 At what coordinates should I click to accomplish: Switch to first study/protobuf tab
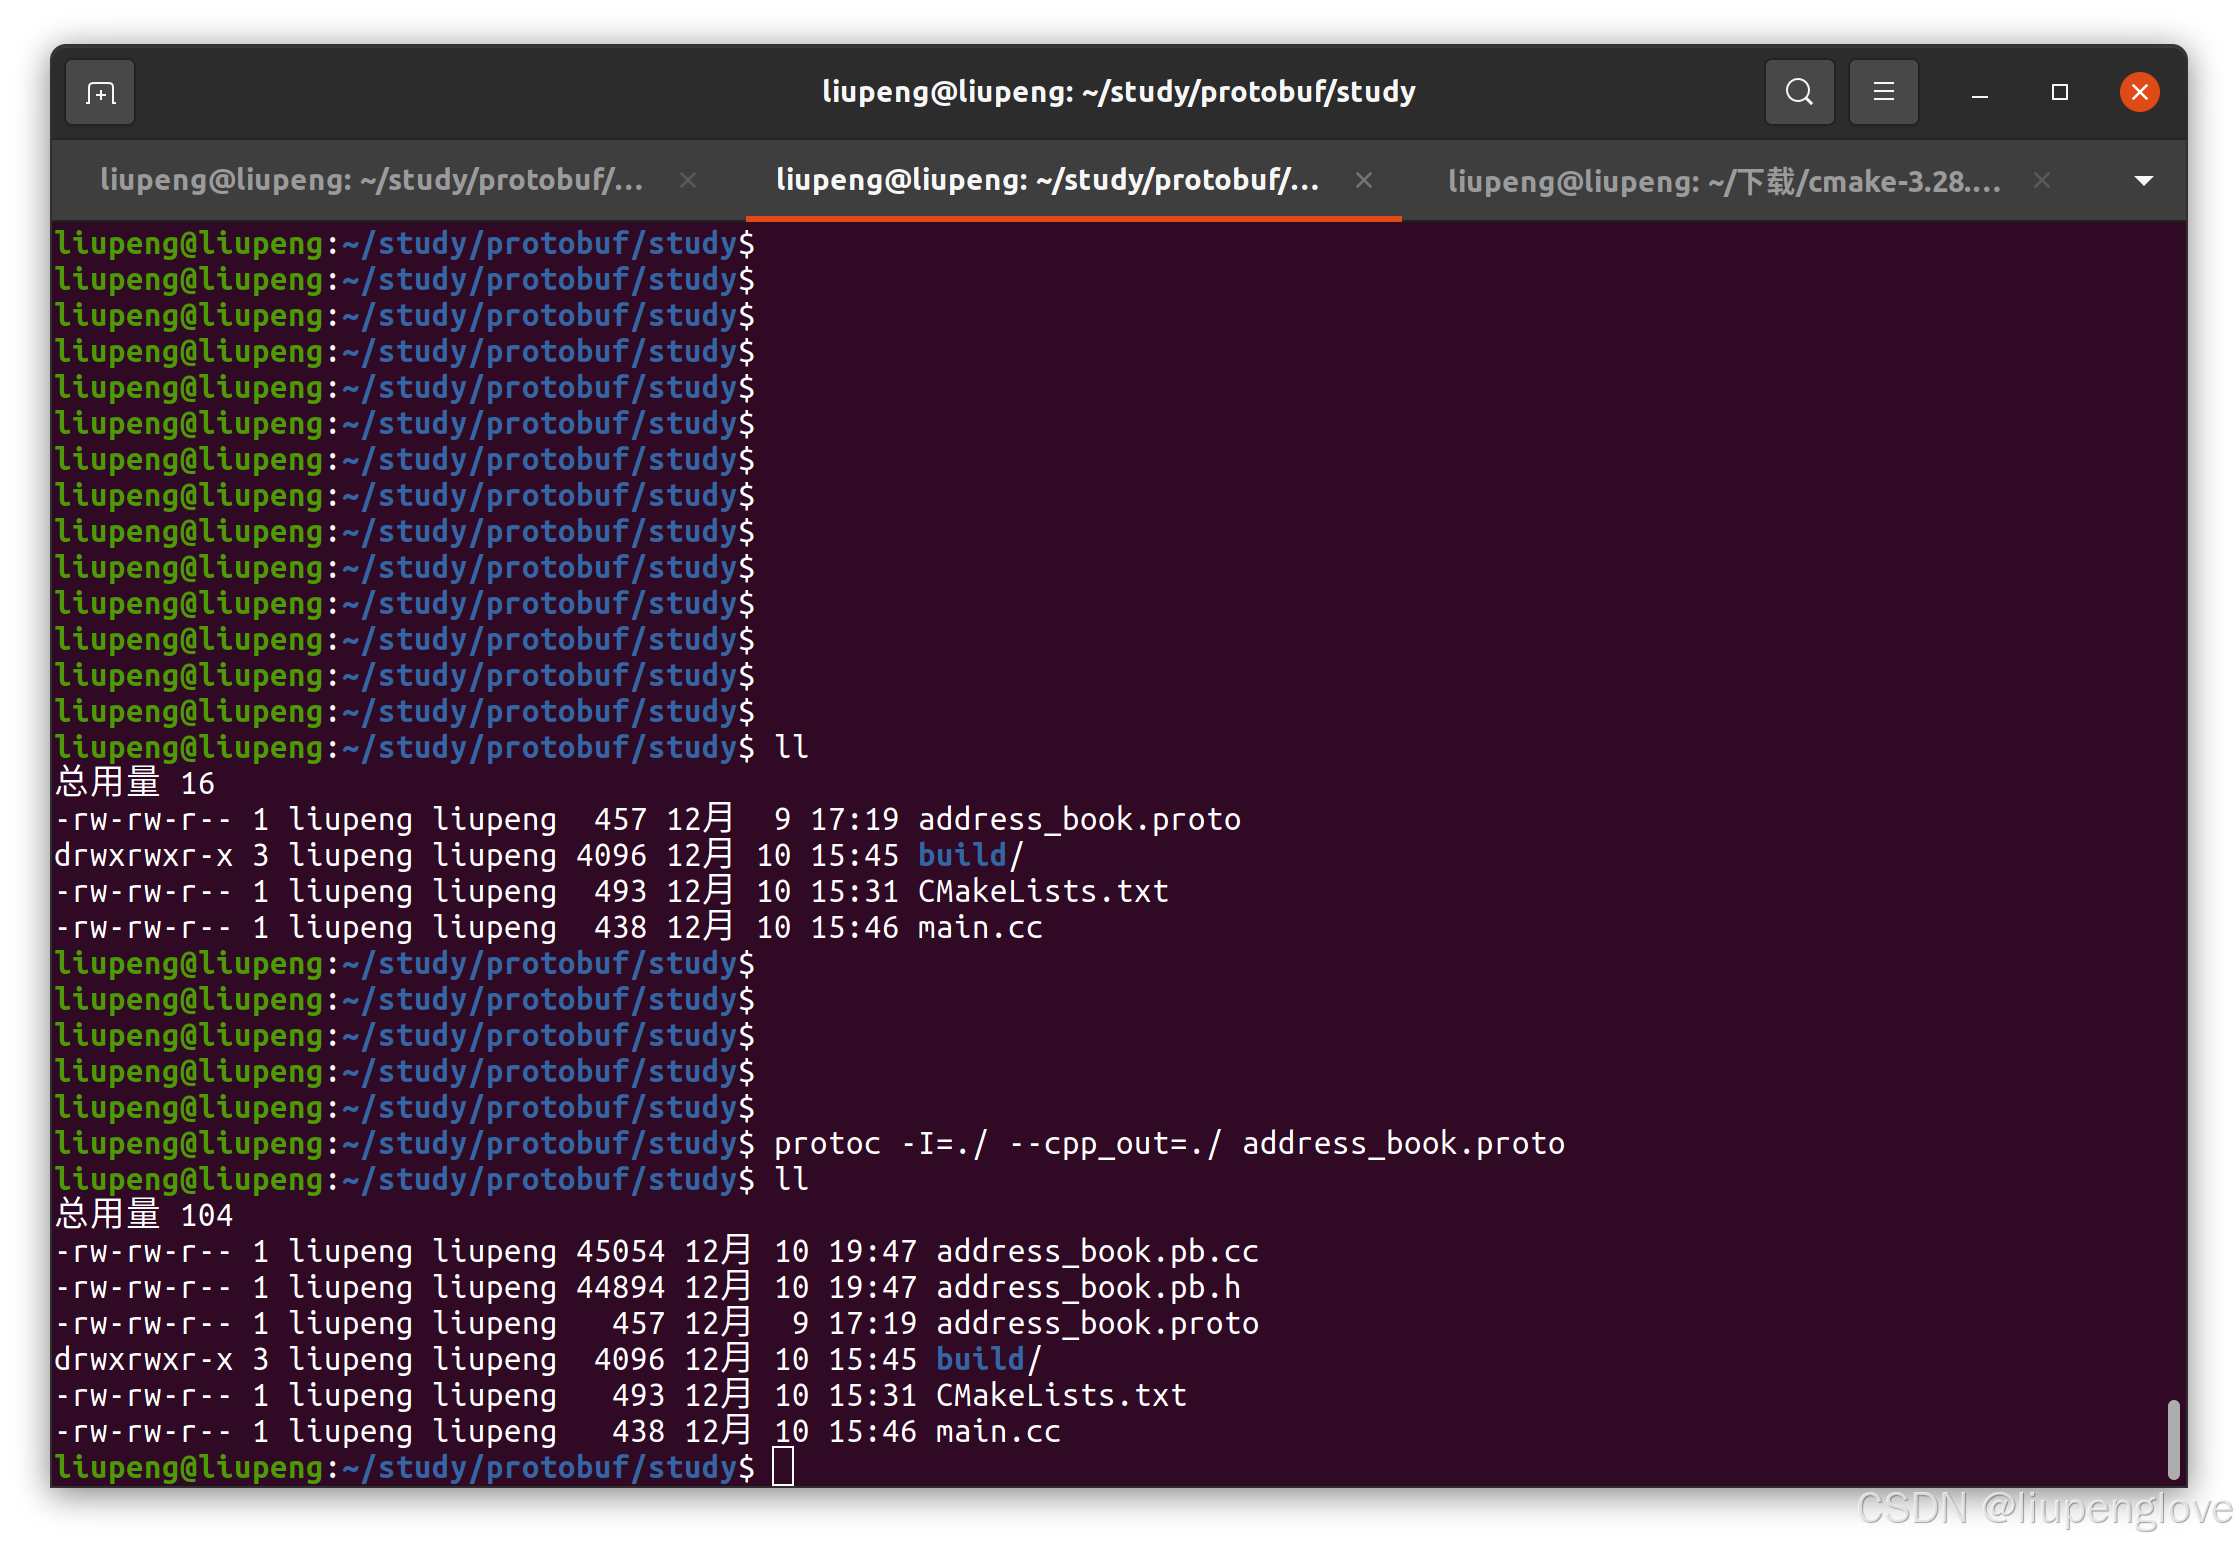[372, 180]
